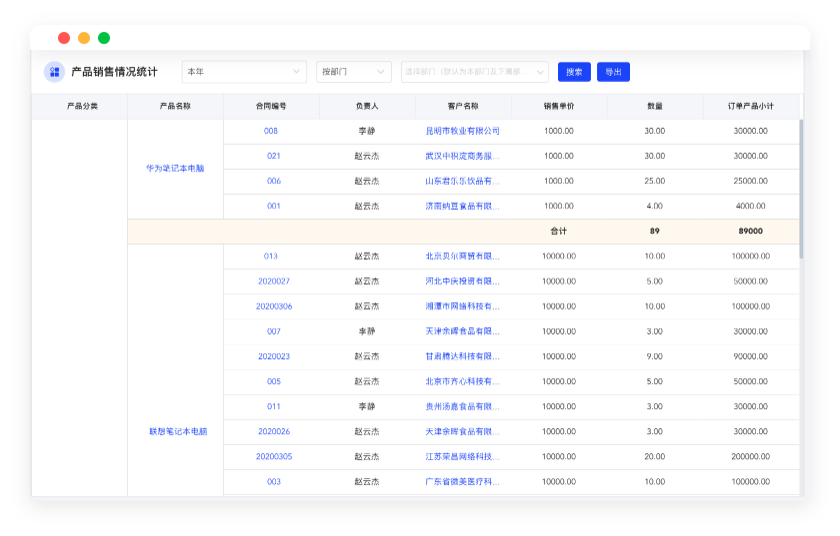Screen dimensions: 840x536
Task: Open customer starting with 甘肃腾达科技
Action: point(462,356)
